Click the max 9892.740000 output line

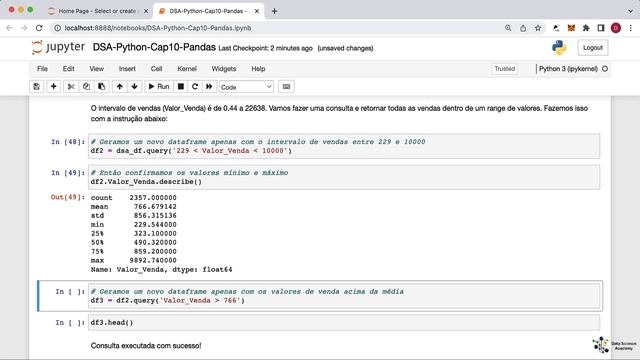point(133,260)
